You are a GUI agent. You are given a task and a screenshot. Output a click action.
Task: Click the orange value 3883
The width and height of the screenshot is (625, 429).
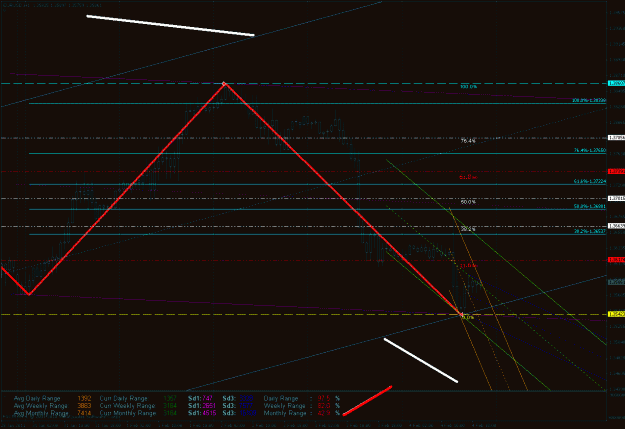[85, 406]
